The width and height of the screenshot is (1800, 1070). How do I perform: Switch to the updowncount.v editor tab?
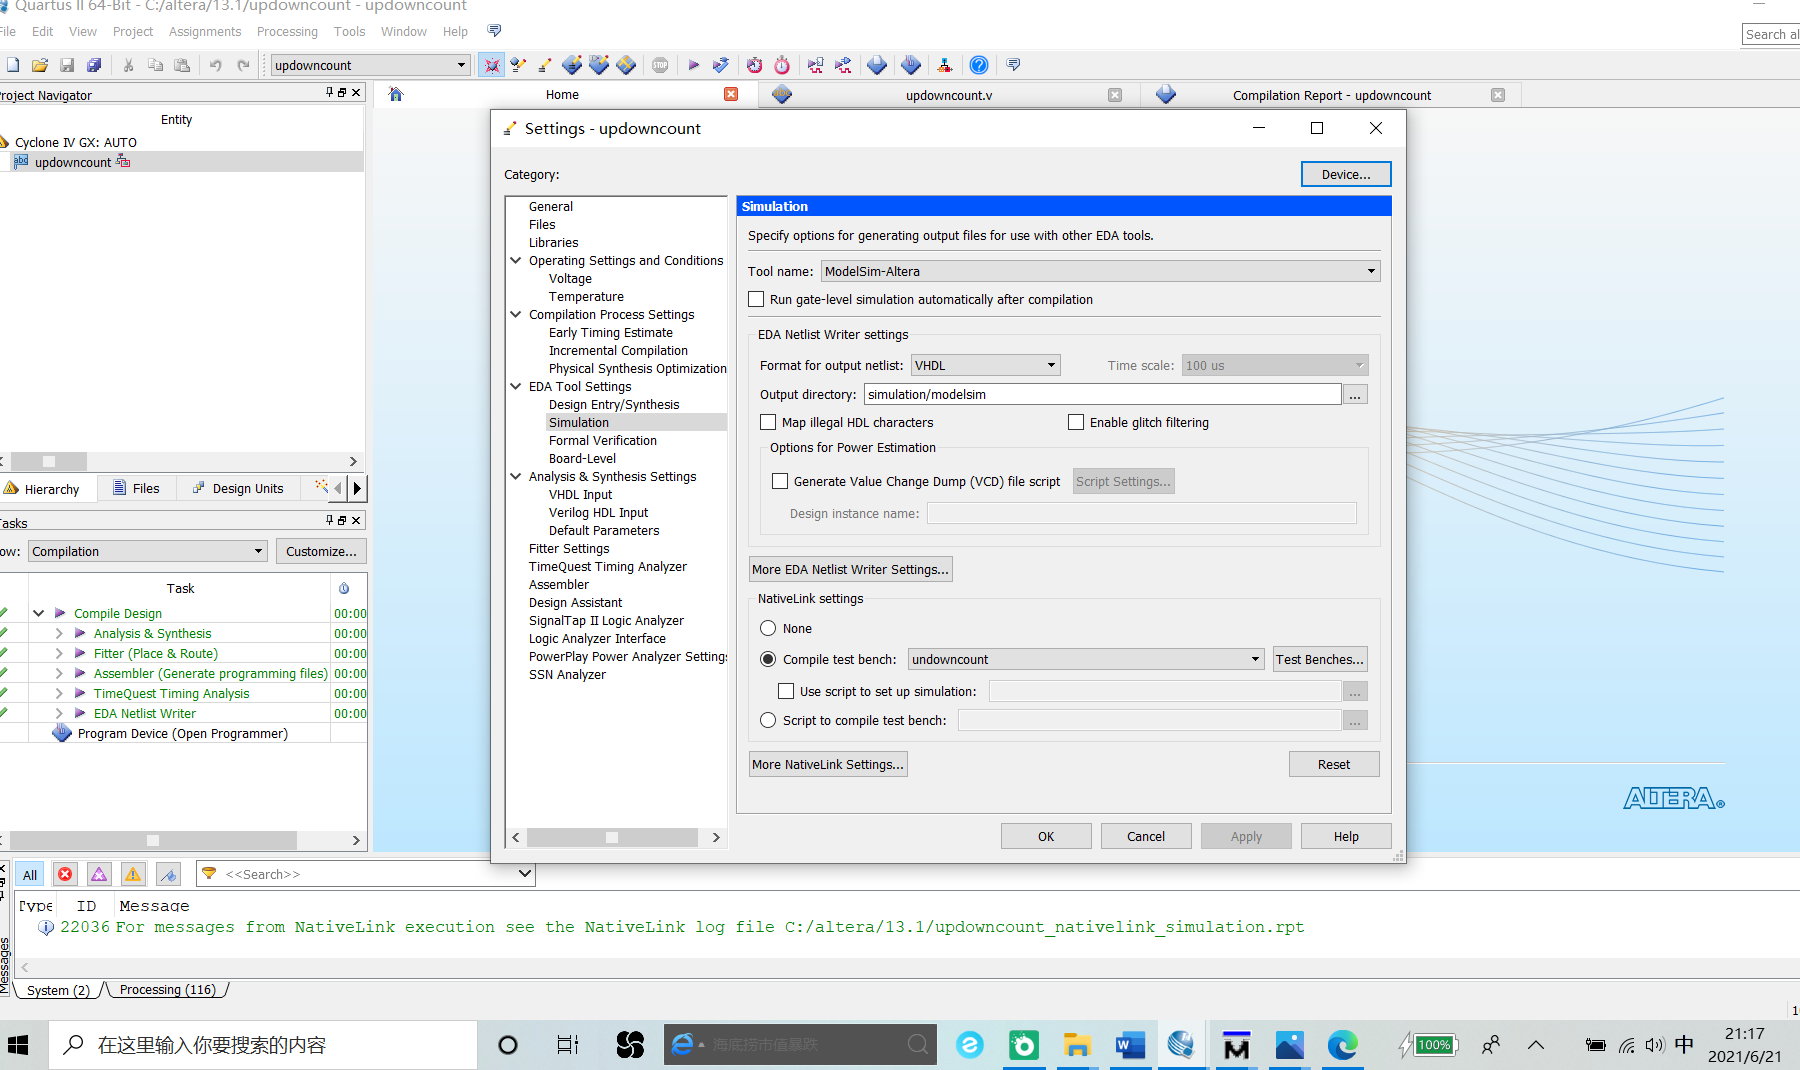pyautogui.click(x=949, y=95)
